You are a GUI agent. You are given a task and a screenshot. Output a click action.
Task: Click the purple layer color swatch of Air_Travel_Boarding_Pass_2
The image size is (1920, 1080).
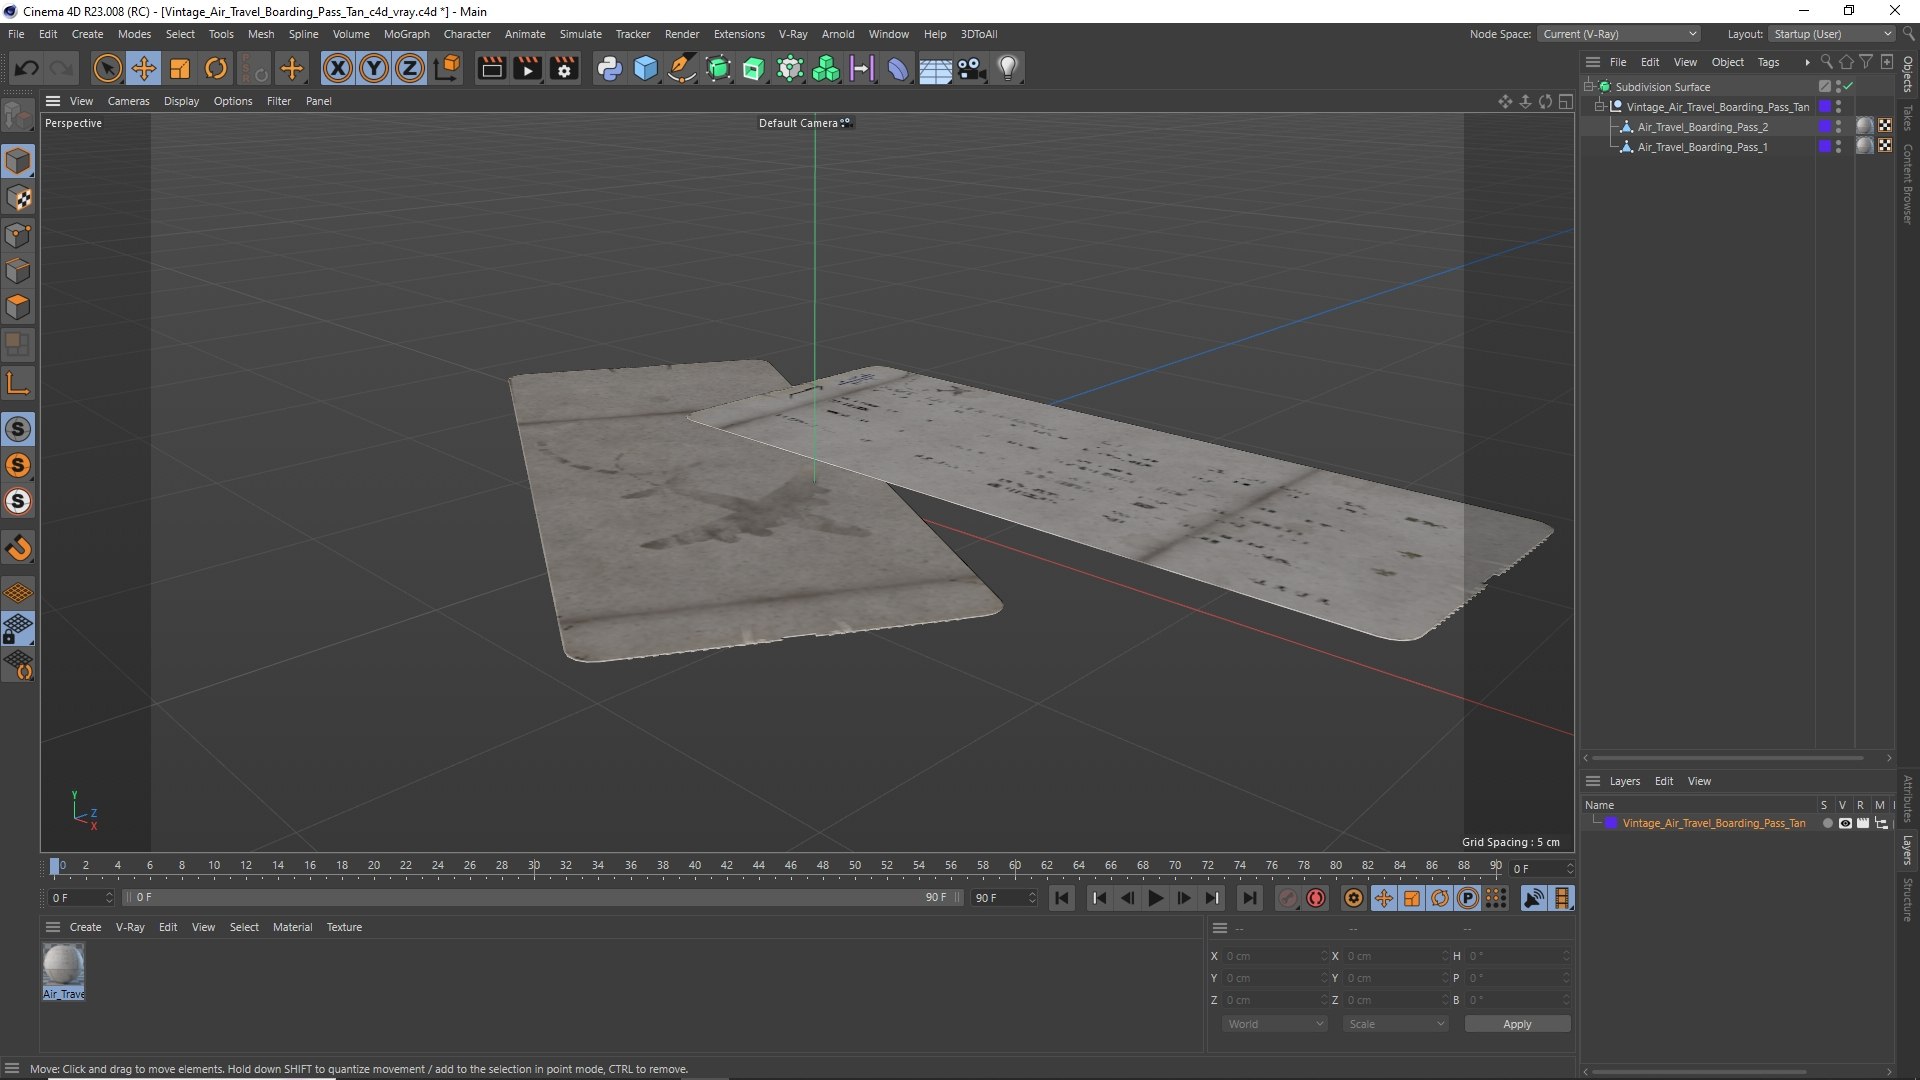(1825, 127)
